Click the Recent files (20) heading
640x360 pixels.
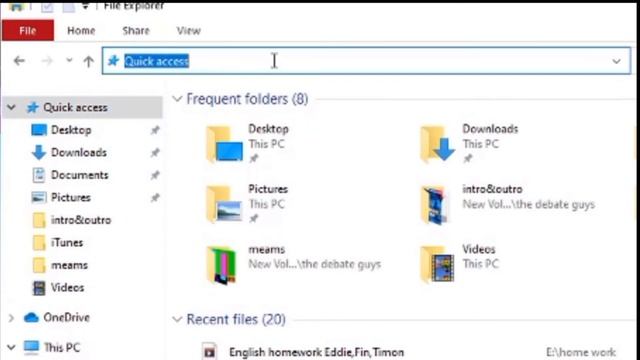[x=236, y=319]
